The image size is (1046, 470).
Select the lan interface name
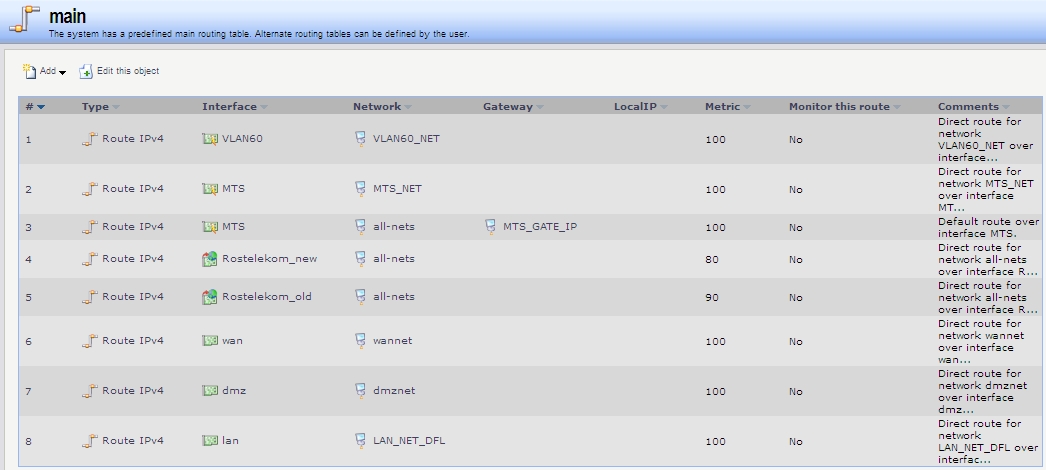click(230, 441)
